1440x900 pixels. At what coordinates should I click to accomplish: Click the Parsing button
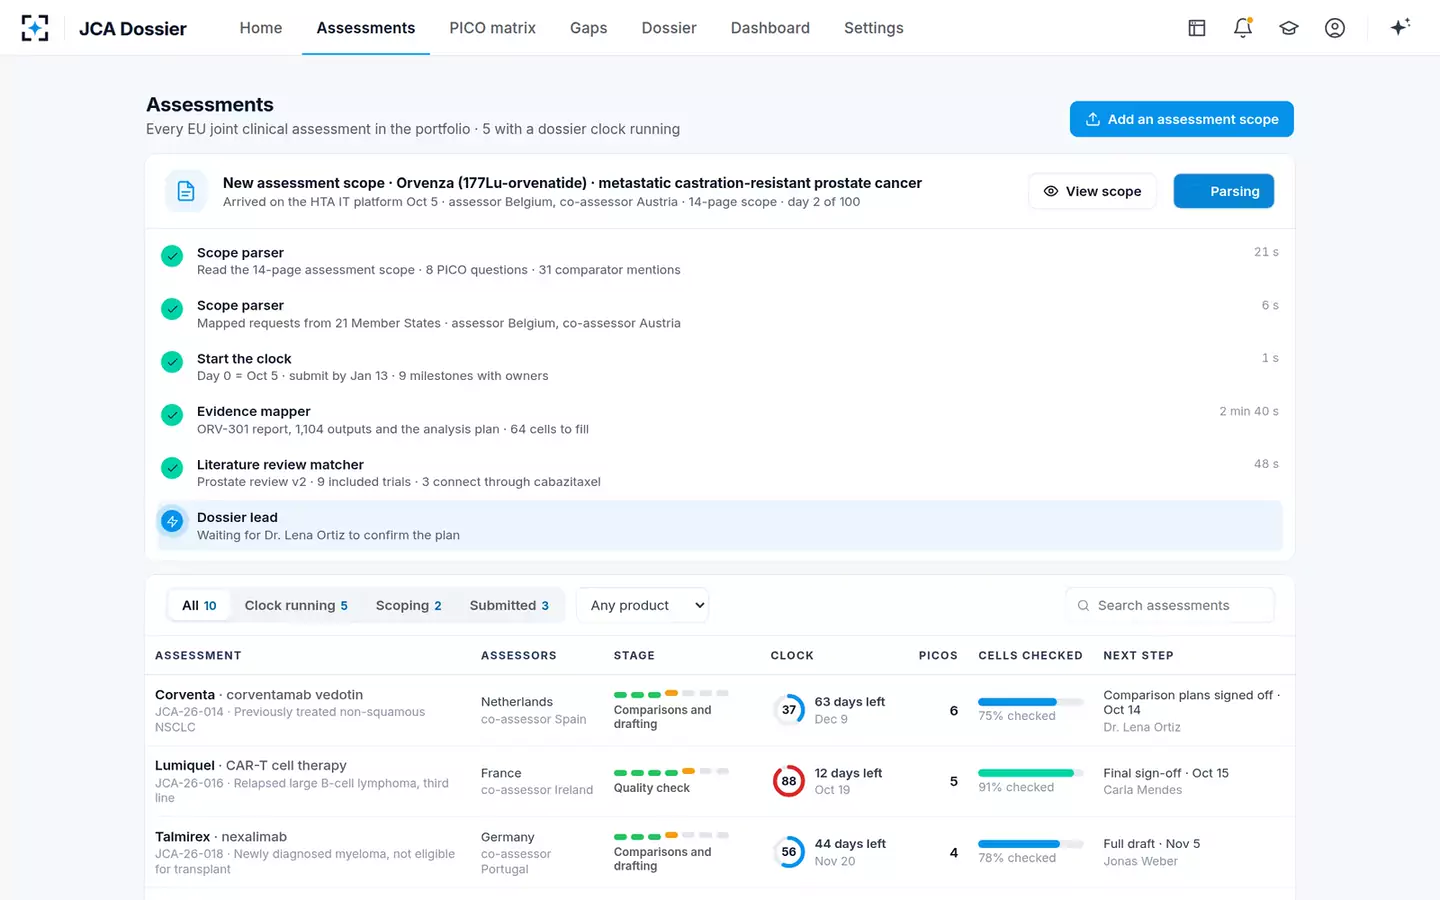[x=1224, y=191]
